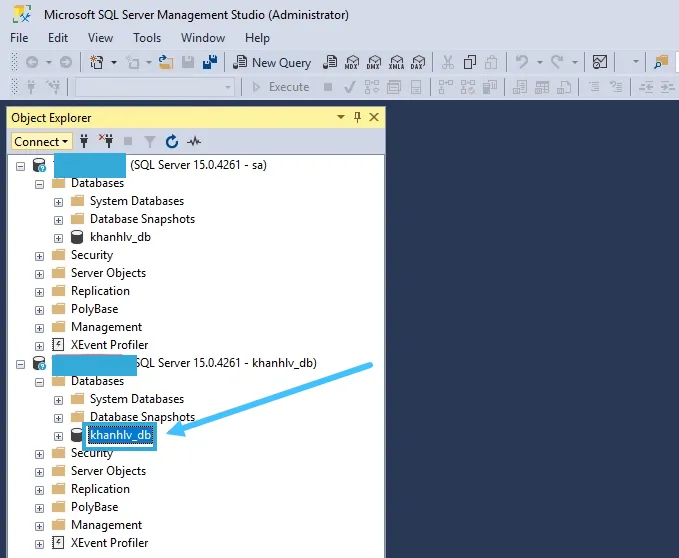Refresh the Object Explorer tree
679x558 pixels.
click(172, 141)
